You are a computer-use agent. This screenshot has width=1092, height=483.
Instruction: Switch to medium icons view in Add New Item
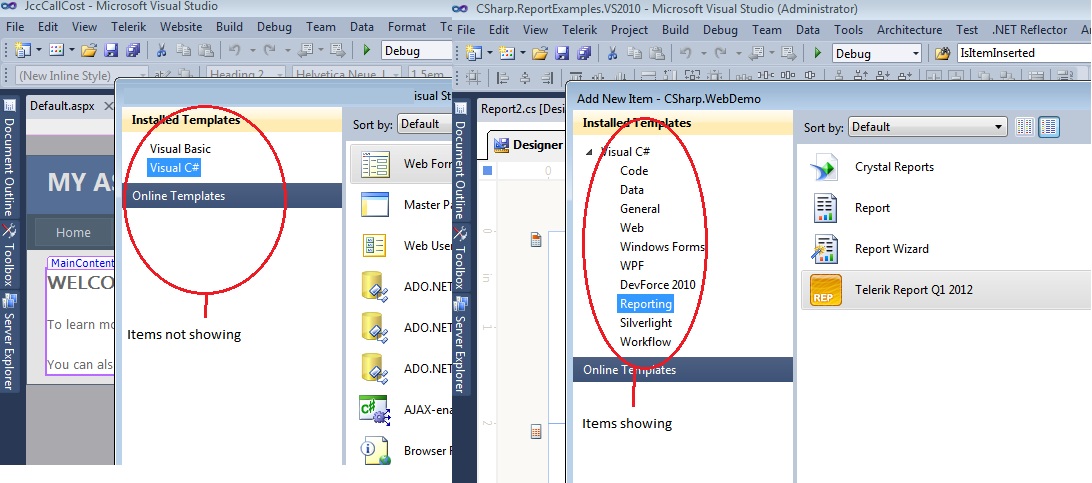pyautogui.click(x=1049, y=127)
